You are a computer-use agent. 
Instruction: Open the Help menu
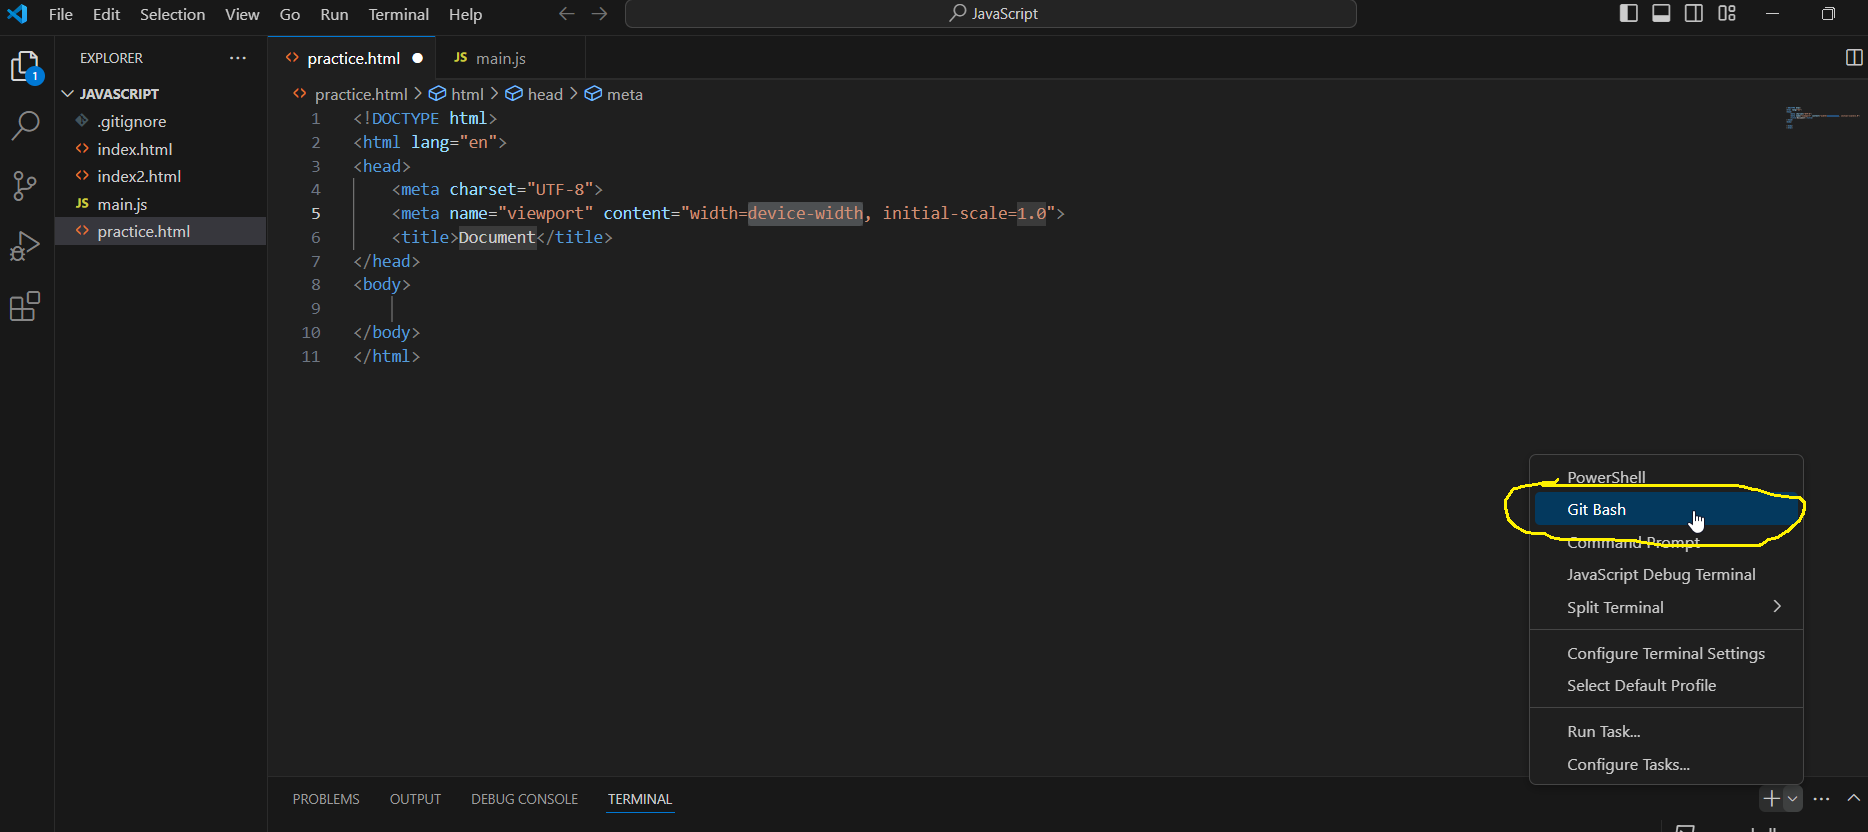(465, 14)
